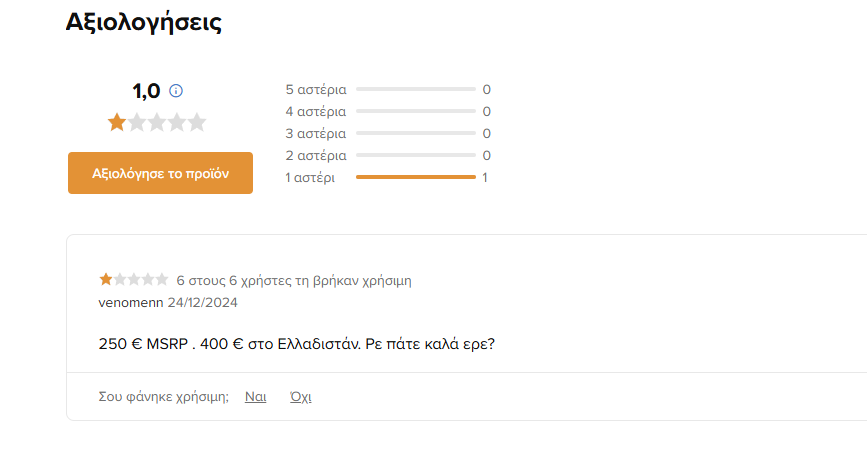The height and width of the screenshot is (468, 867).
Task: Click the review text about 250 € MSRP
Action: (296, 344)
